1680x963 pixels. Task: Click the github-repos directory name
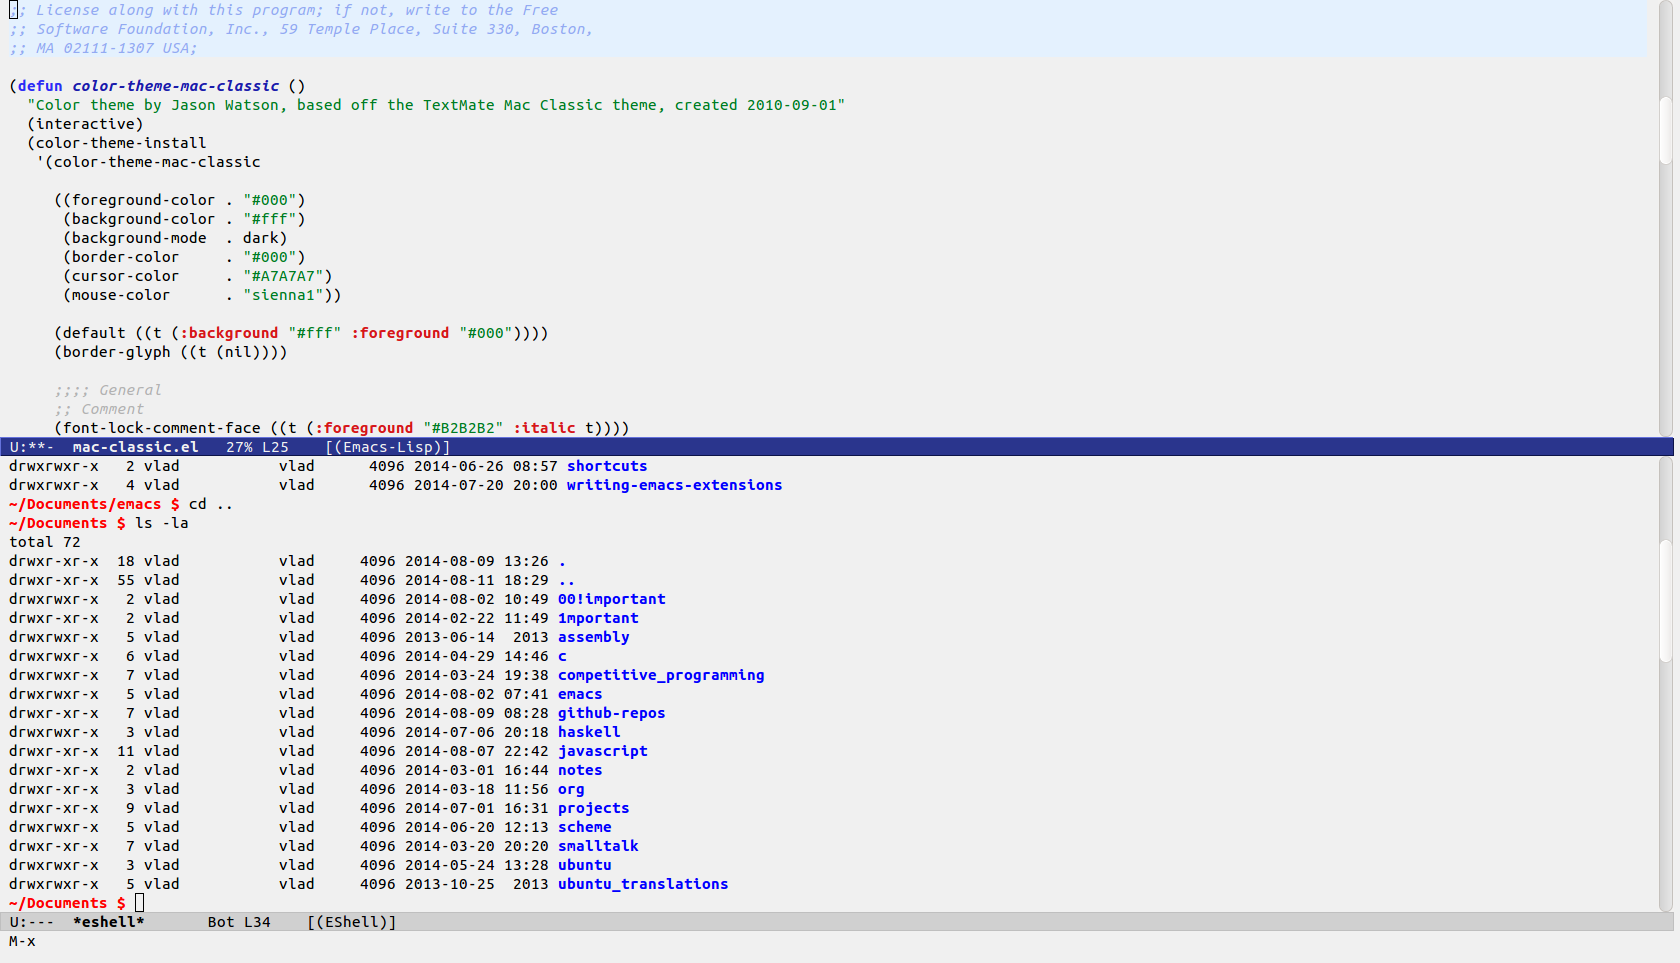click(611, 713)
